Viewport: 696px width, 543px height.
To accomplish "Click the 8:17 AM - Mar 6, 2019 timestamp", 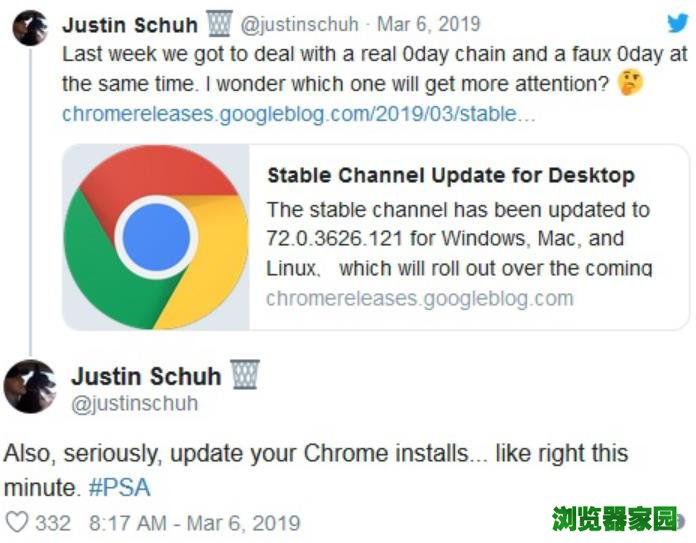I will click(194, 522).
